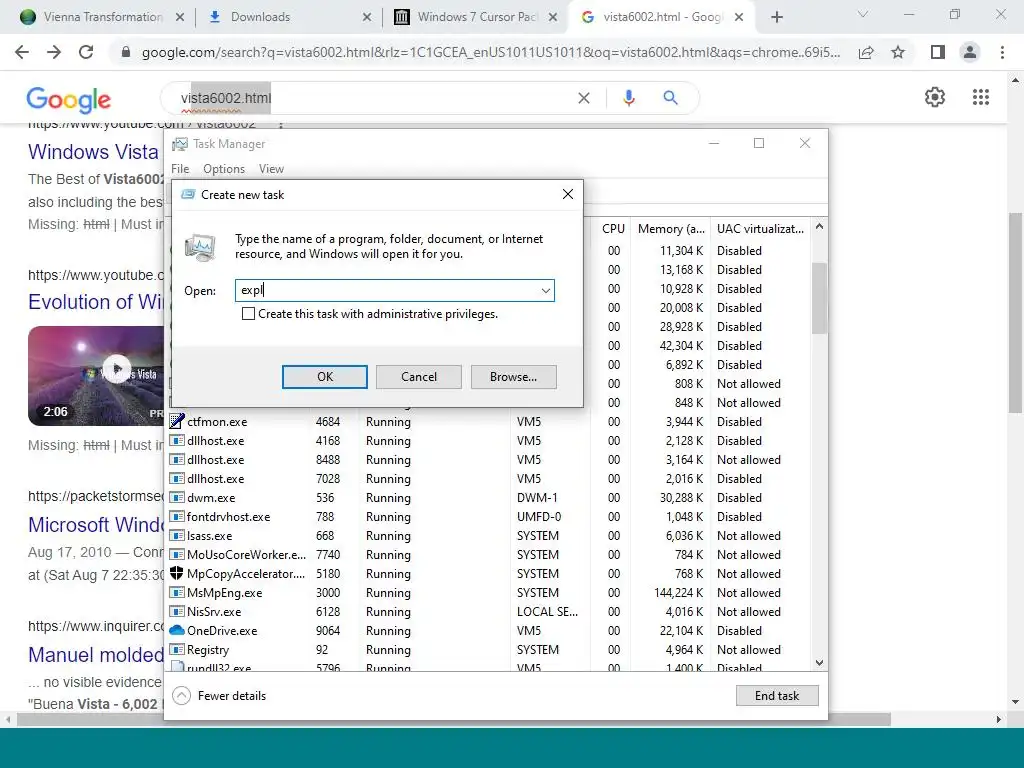Viewport: 1024px width, 768px height.
Task: Click Cancel in Create new task dialog
Action: pos(419,377)
